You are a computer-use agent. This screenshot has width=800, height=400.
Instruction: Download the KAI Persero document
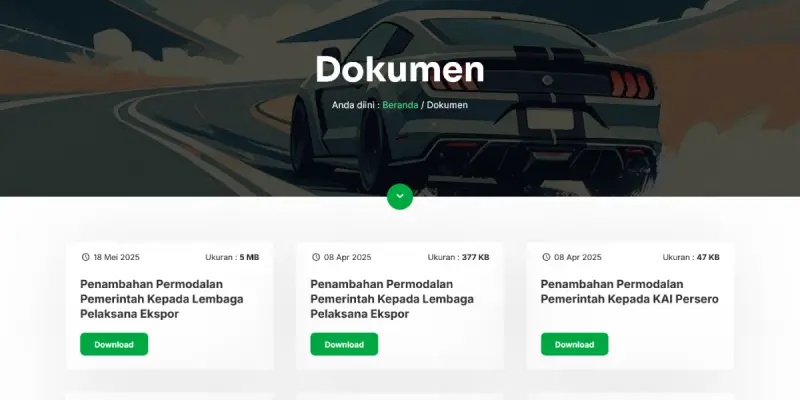(574, 344)
